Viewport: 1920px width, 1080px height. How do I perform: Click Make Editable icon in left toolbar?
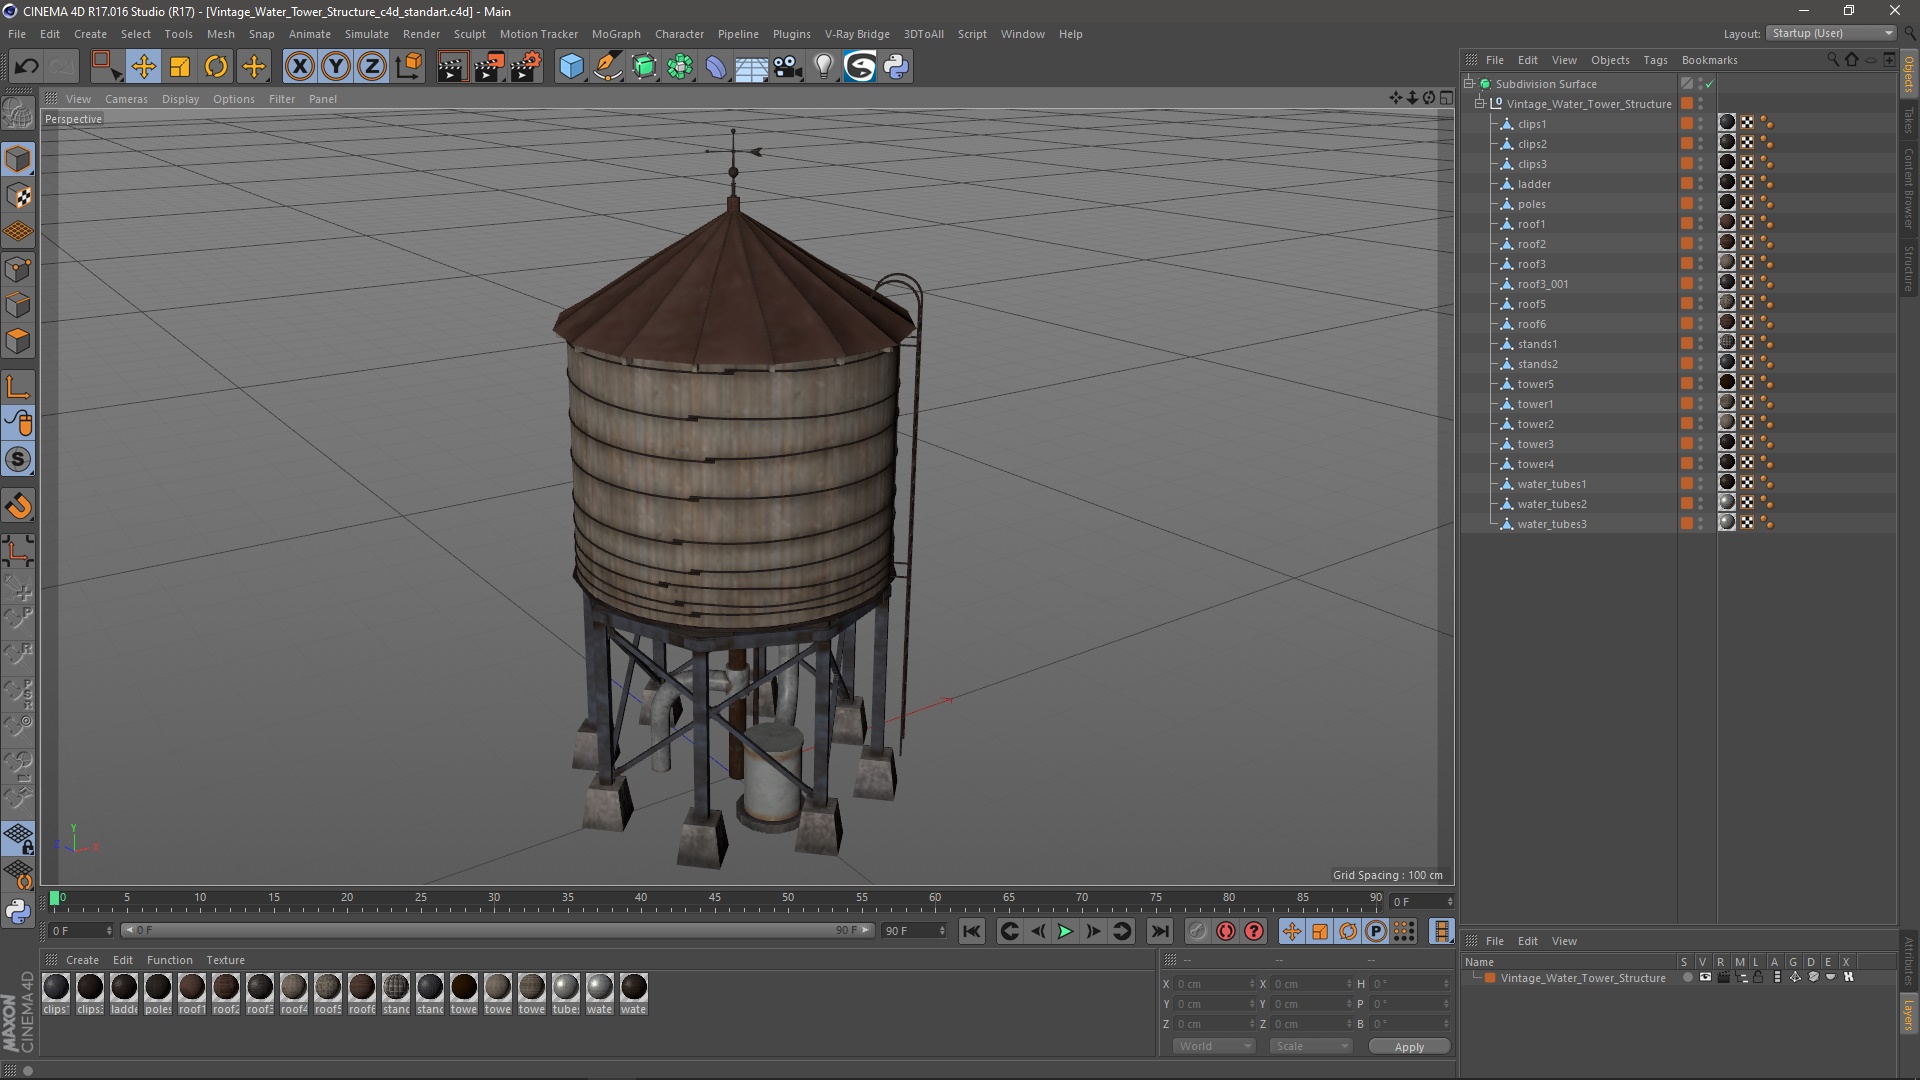point(18,113)
